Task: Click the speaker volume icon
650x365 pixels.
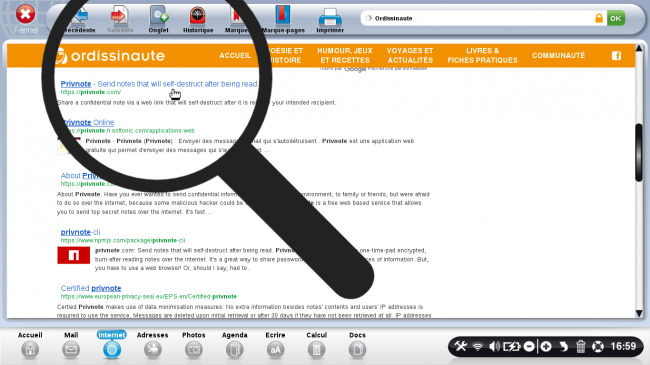Action: point(495,346)
